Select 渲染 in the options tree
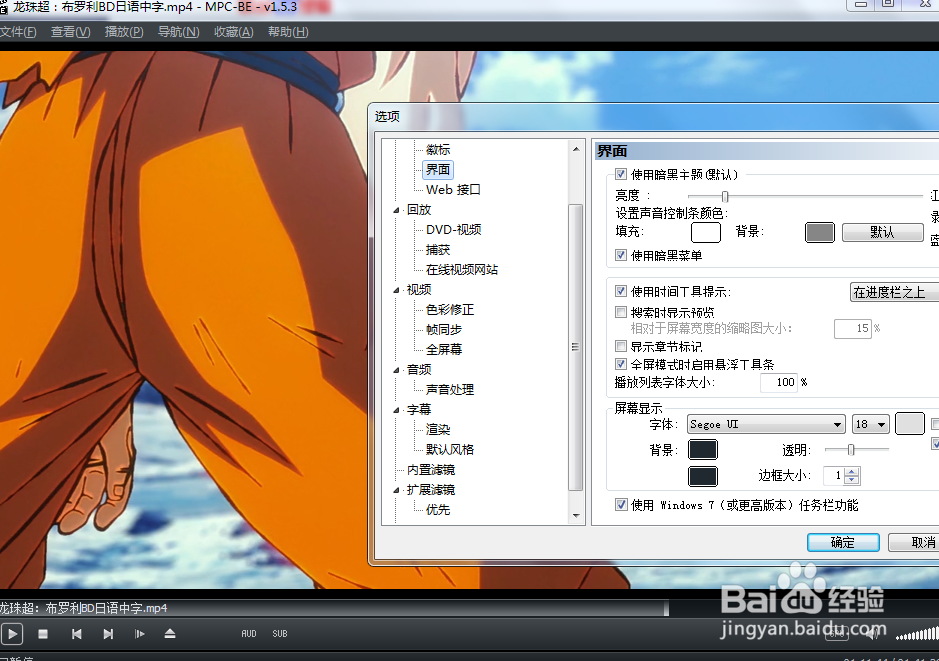The image size is (939, 661). point(438,430)
